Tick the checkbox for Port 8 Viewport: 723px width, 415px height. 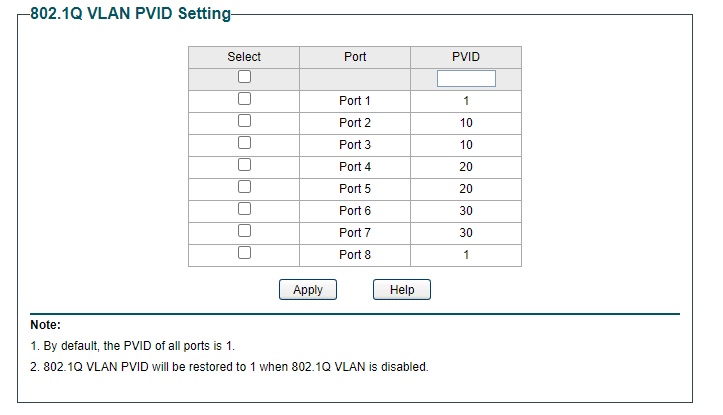(244, 253)
